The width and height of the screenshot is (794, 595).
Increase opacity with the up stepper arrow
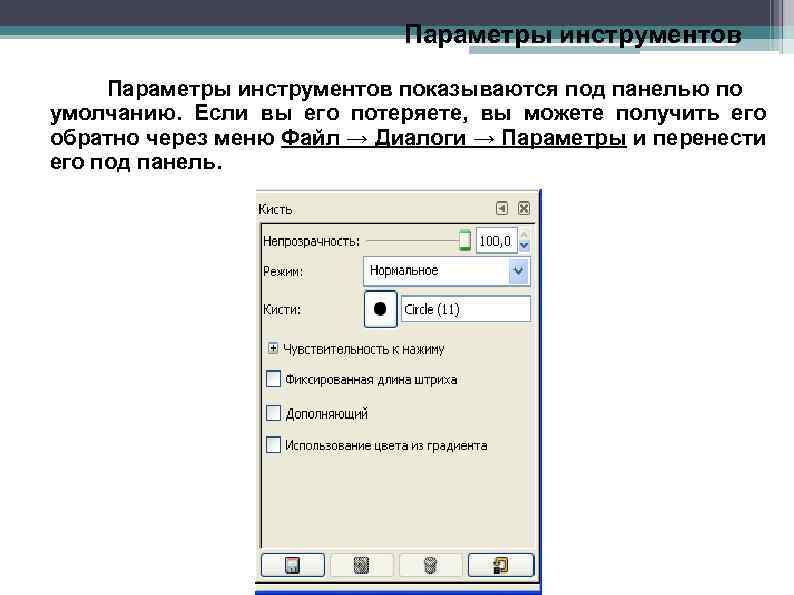click(524, 235)
